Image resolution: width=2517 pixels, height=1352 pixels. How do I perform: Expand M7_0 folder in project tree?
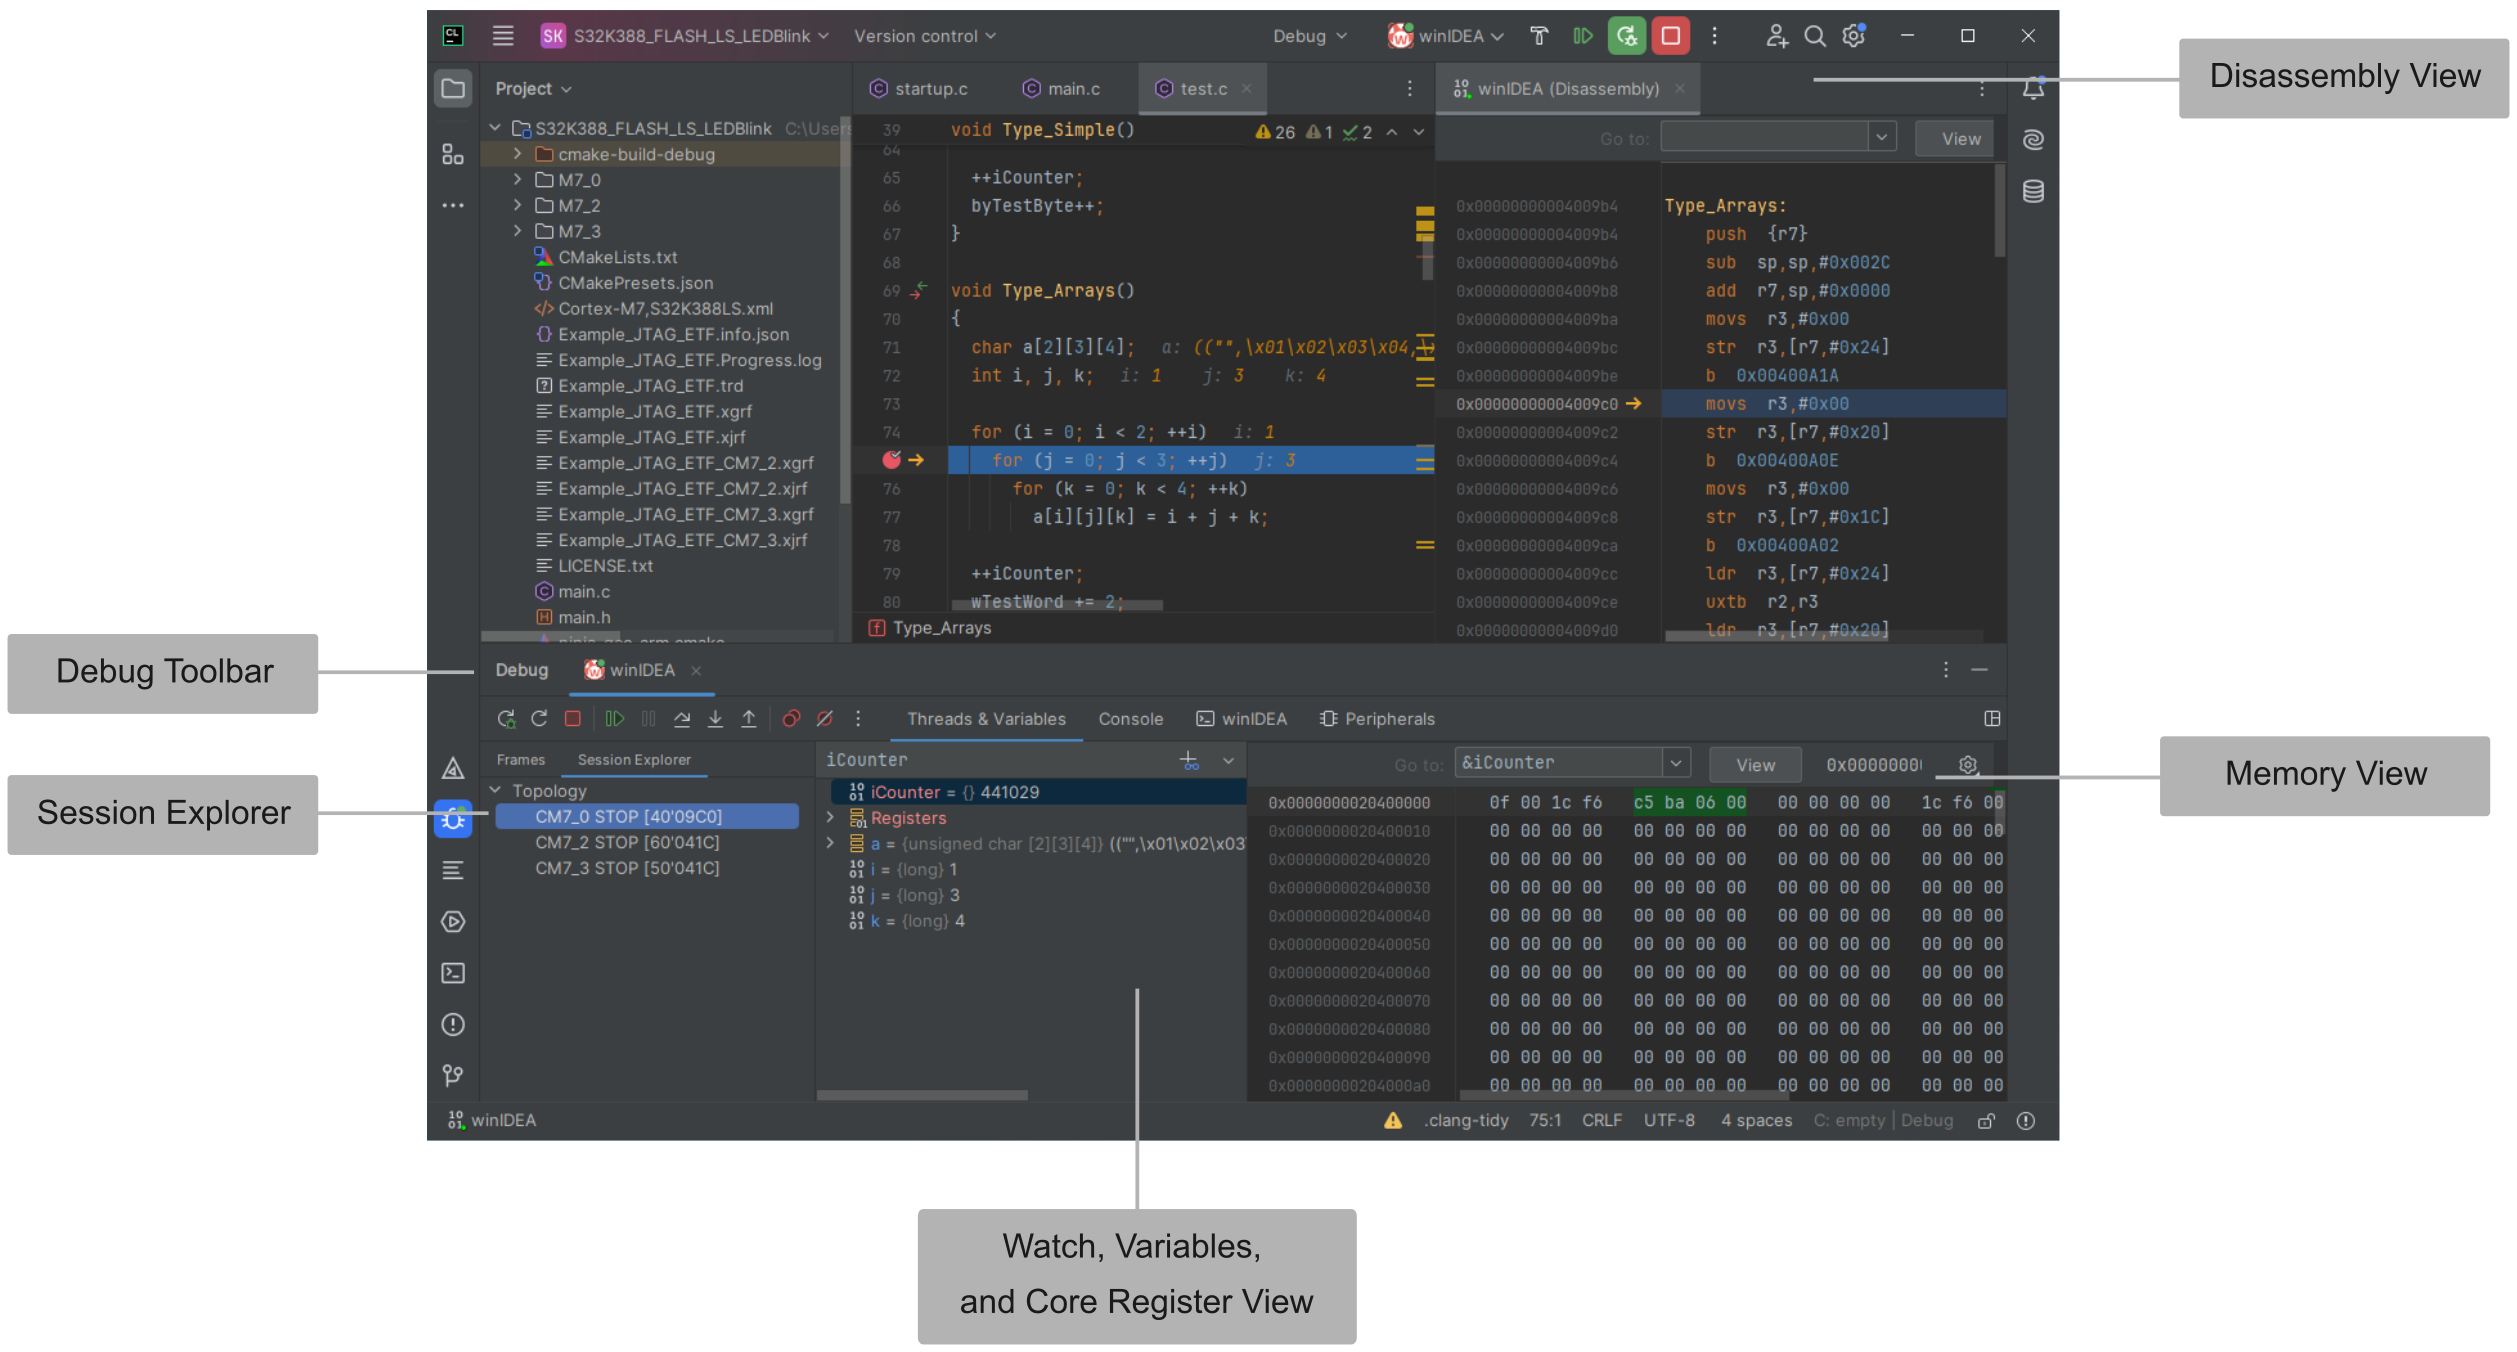(x=517, y=179)
